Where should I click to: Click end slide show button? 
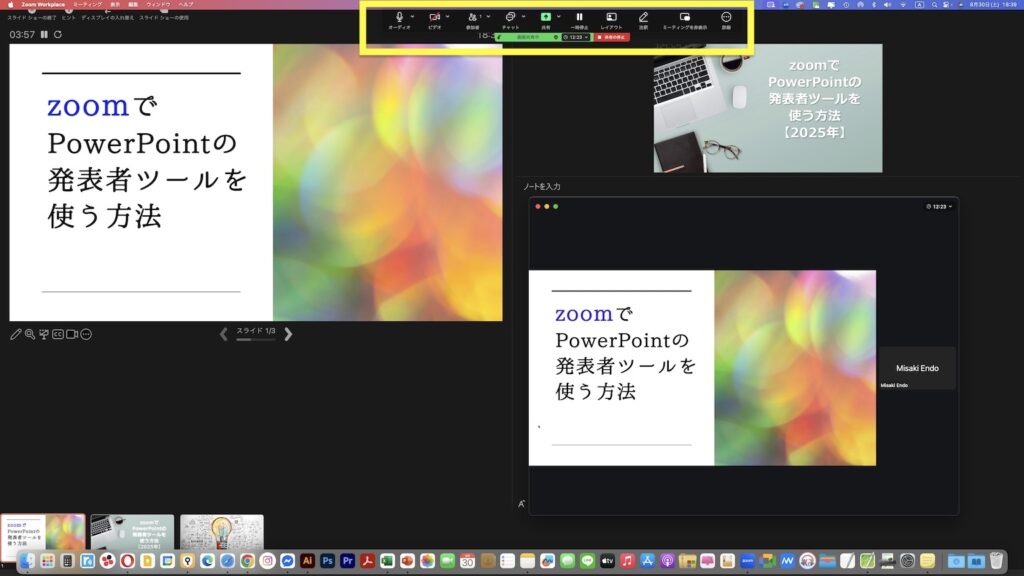tap(31, 14)
